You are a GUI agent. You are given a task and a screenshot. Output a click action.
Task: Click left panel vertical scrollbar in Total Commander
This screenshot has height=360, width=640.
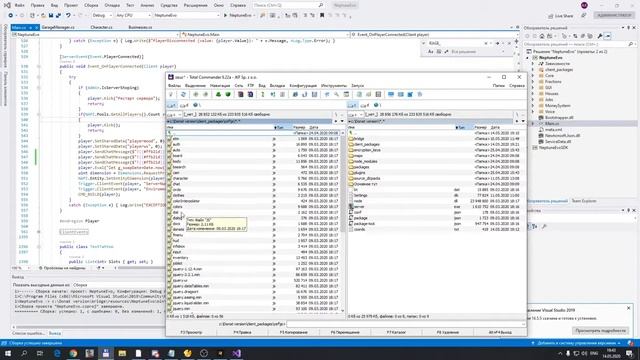342,222
